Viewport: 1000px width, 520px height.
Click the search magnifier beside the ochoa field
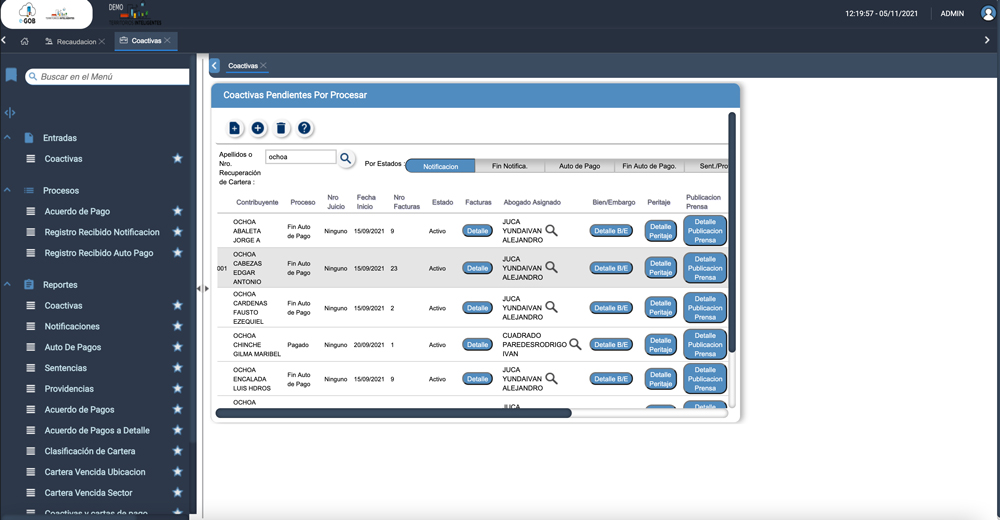point(346,158)
